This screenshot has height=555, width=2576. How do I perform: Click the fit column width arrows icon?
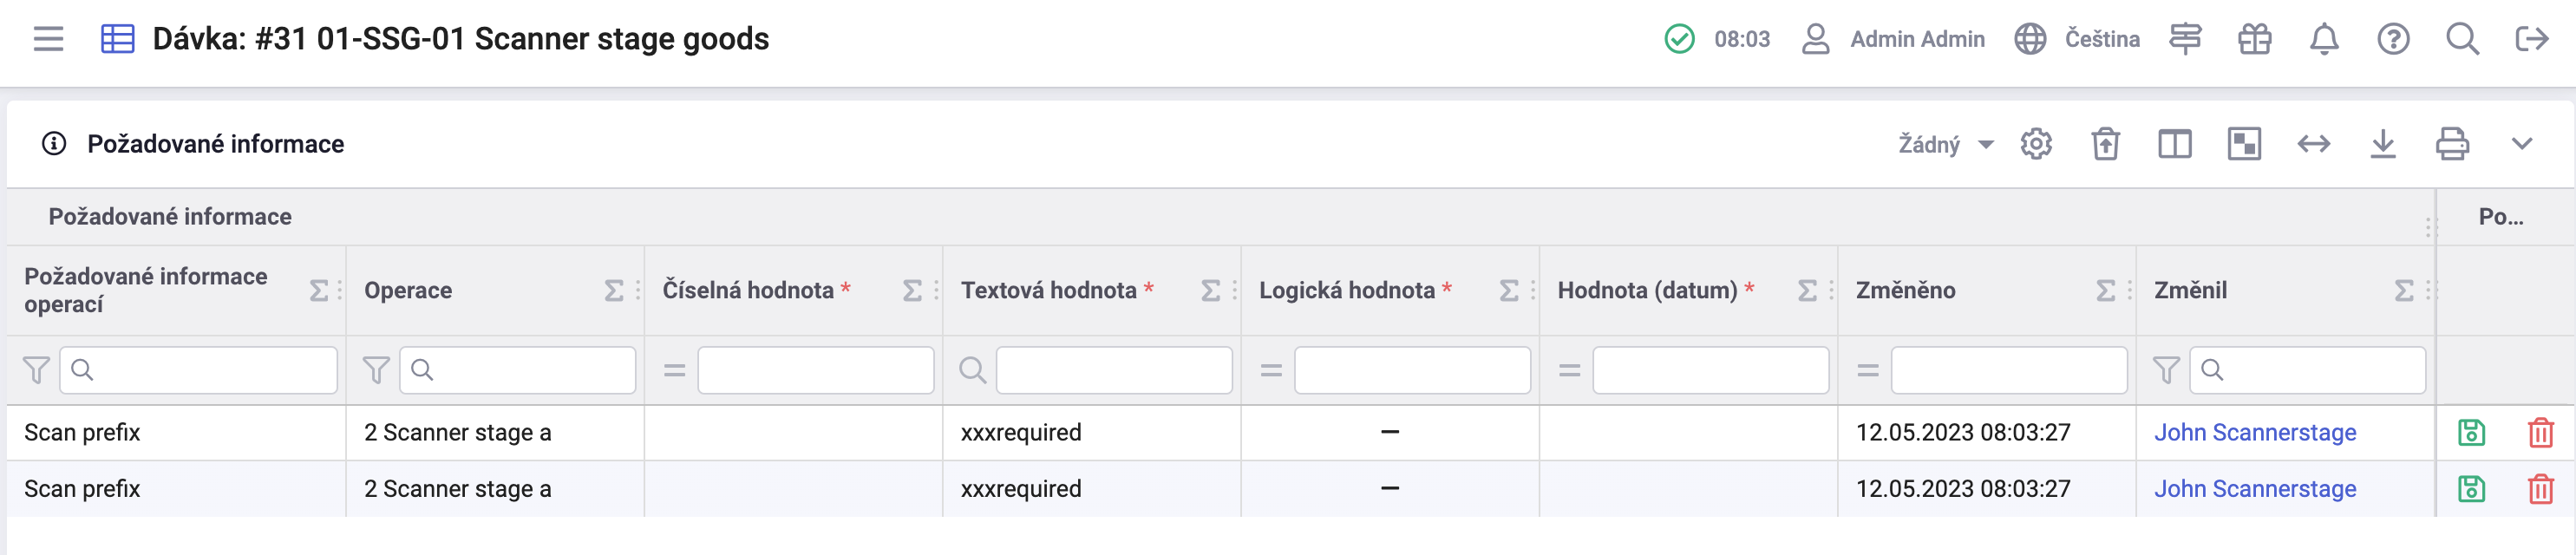(2315, 143)
